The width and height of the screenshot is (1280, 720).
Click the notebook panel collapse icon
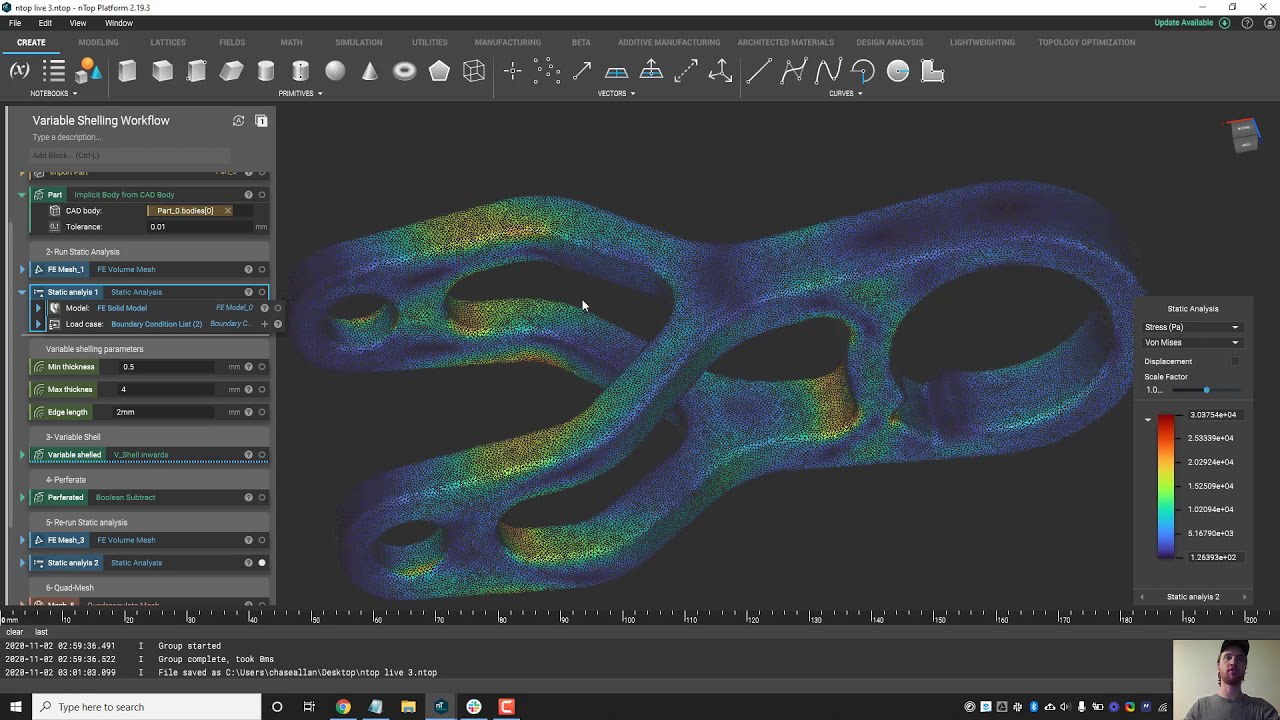(x=261, y=121)
